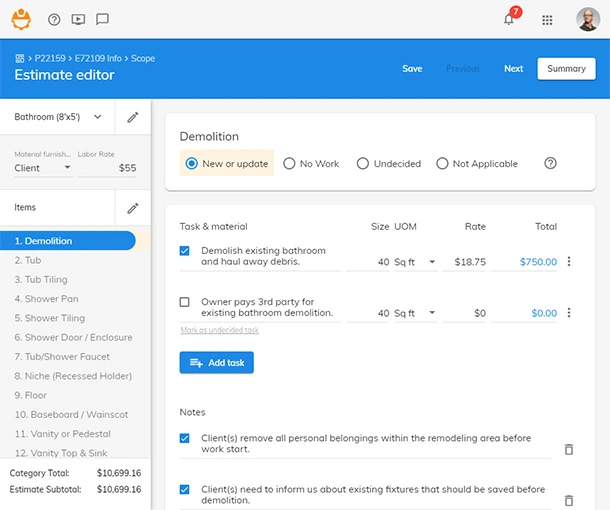Image resolution: width=610 pixels, height=510 pixels.
Task: Uncheck the demolish existing bathroom task
Action: (x=185, y=251)
